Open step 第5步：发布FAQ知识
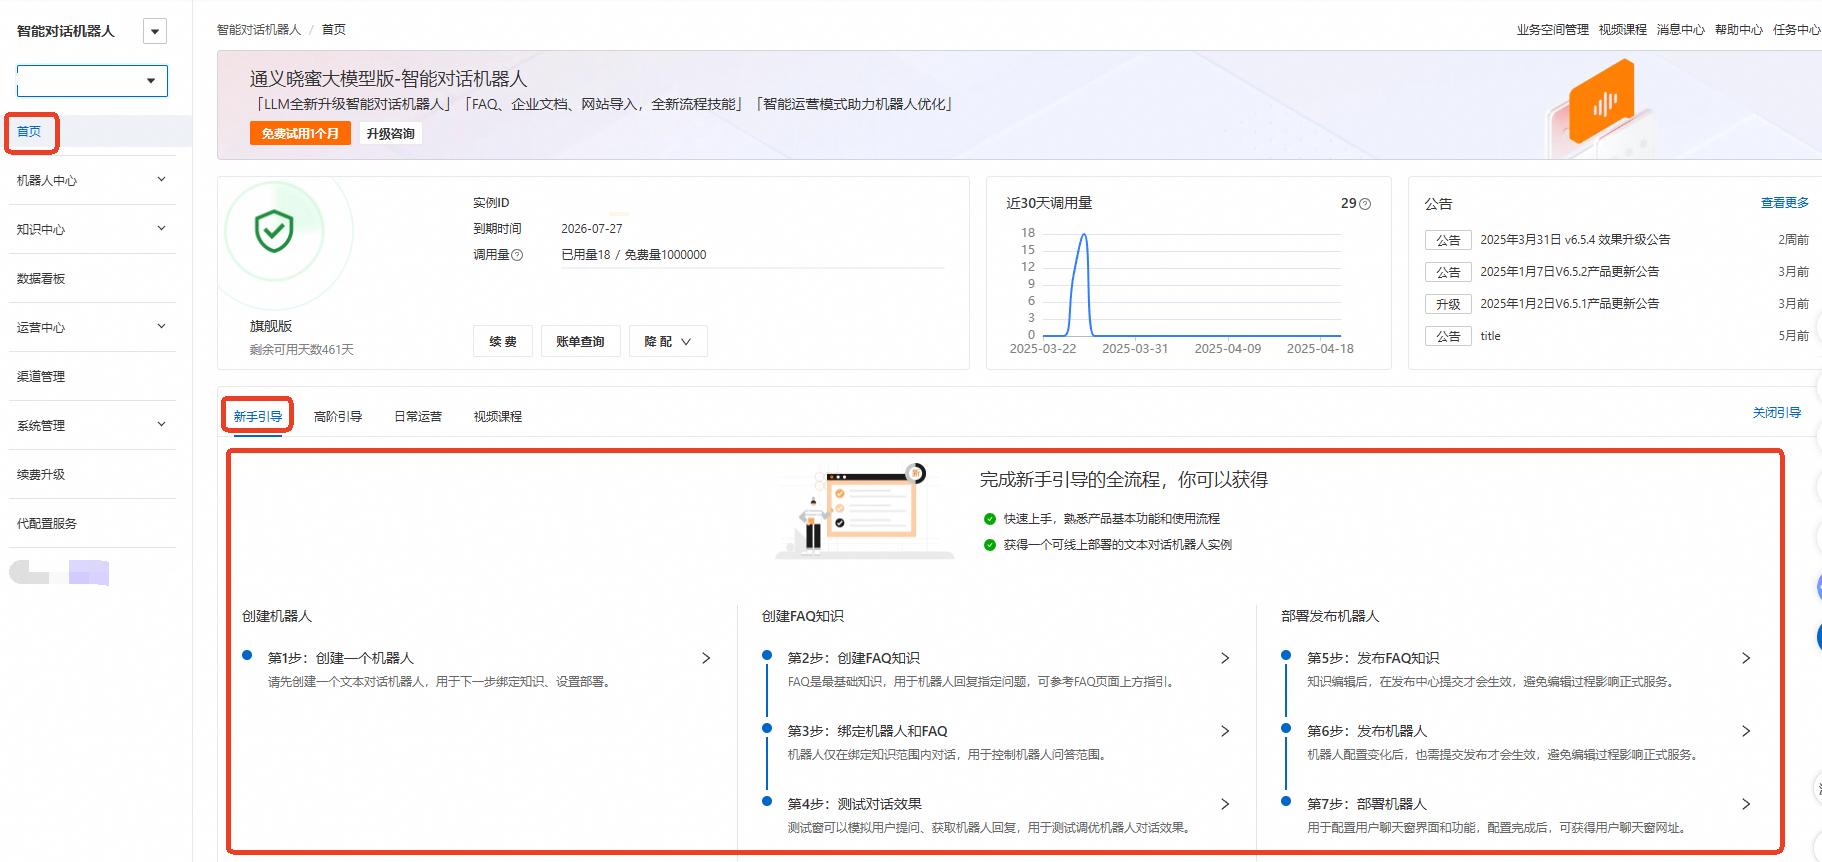The width and height of the screenshot is (1822, 862). [x=1373, y=658]
